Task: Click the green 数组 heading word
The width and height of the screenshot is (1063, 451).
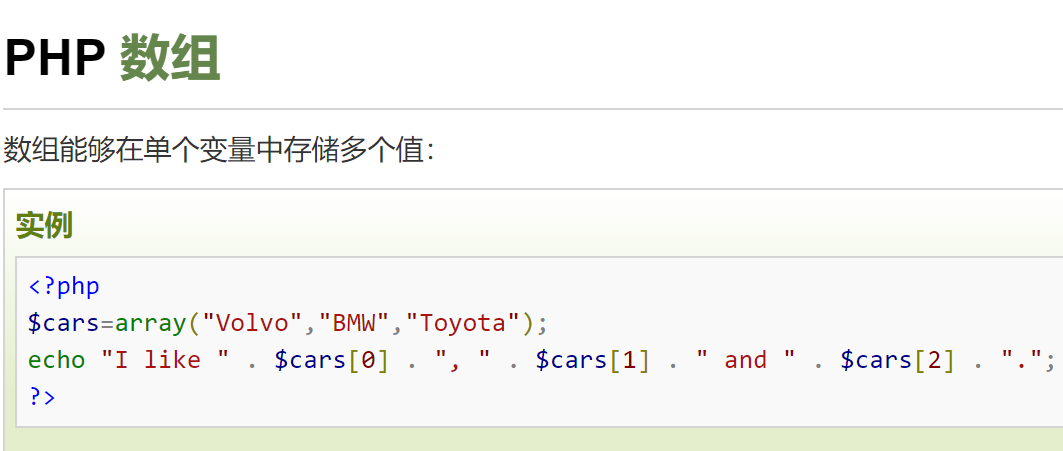Action: (x=170, y=59)
